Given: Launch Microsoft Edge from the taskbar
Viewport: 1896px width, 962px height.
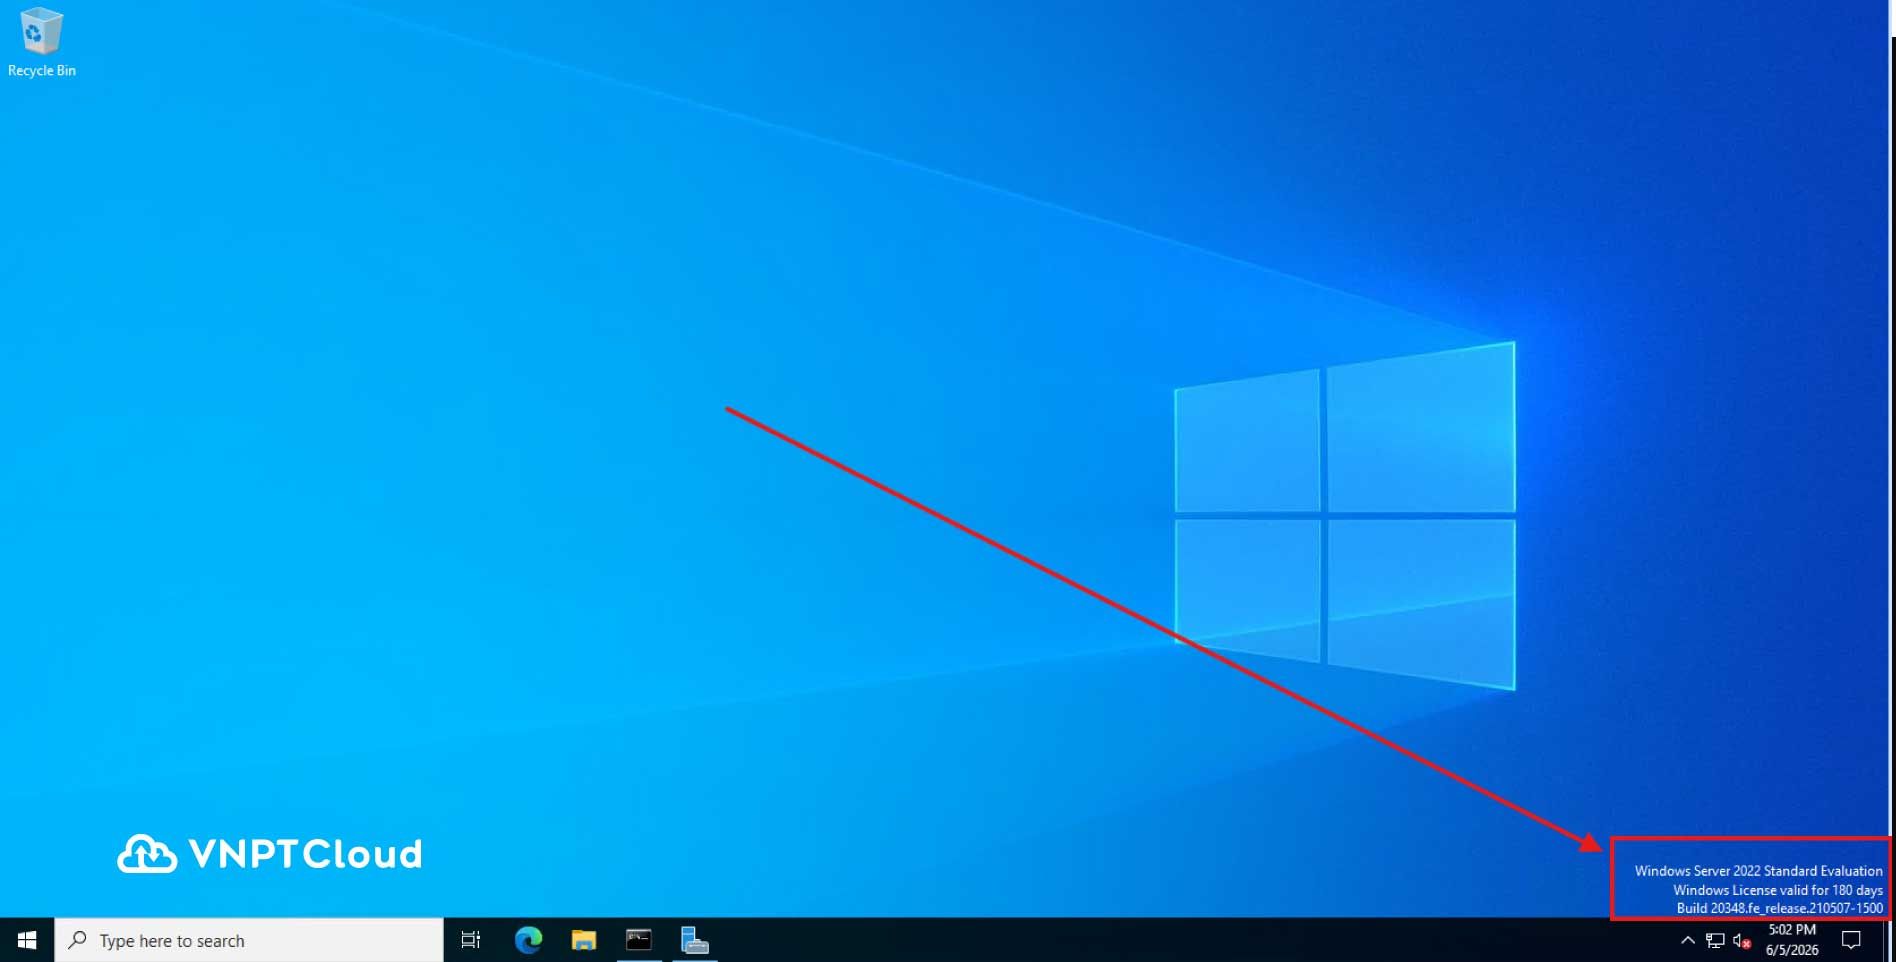Looking at the screenshot, I should tap(528, 940).
